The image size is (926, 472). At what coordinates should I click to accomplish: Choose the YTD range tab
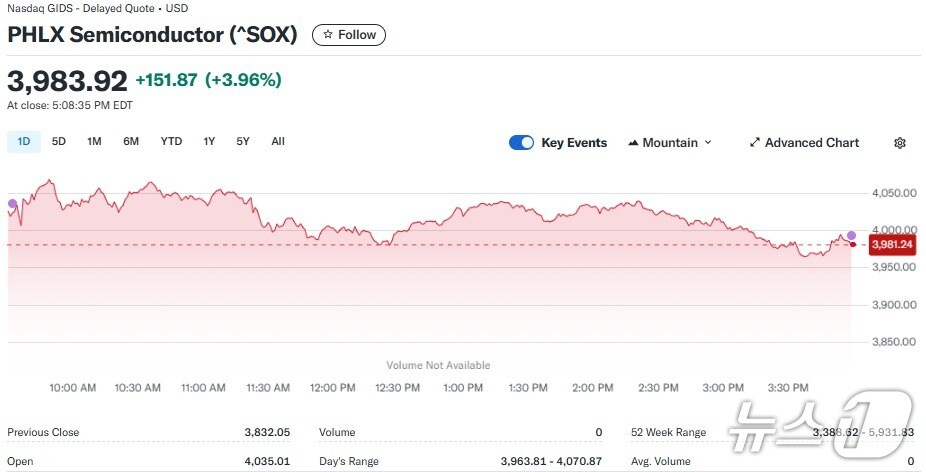tap(171, 142)
